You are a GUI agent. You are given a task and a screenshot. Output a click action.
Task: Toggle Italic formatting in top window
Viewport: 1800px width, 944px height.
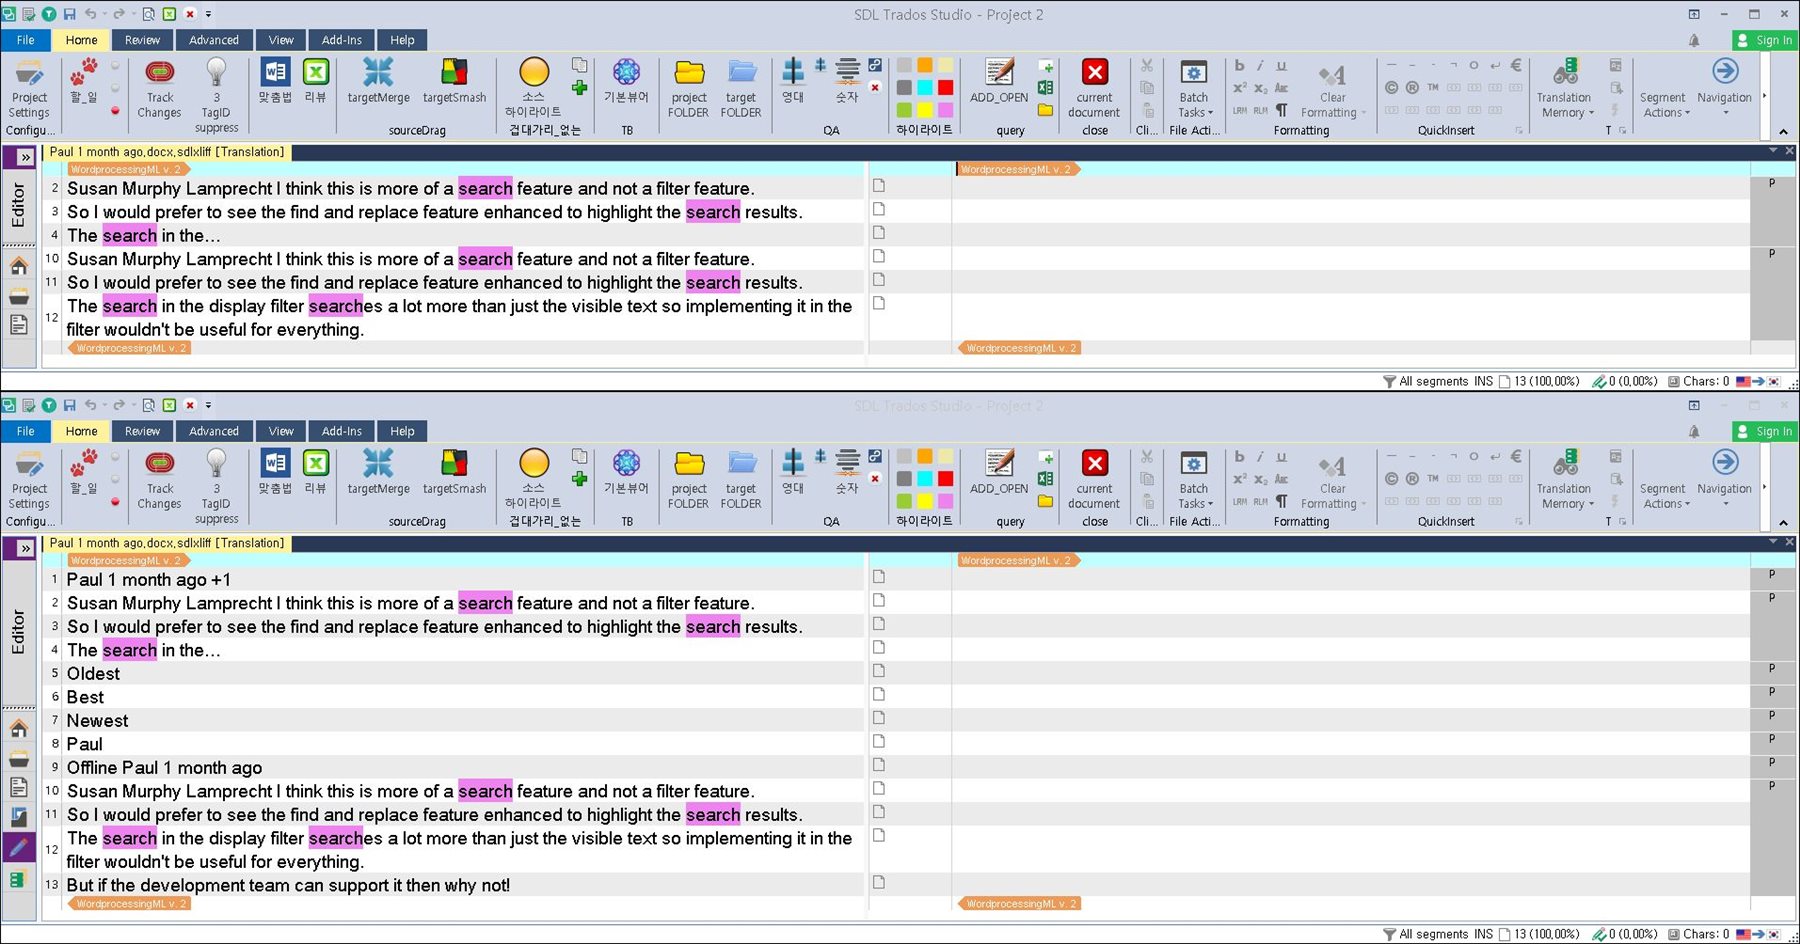[x=1260, y=65]
